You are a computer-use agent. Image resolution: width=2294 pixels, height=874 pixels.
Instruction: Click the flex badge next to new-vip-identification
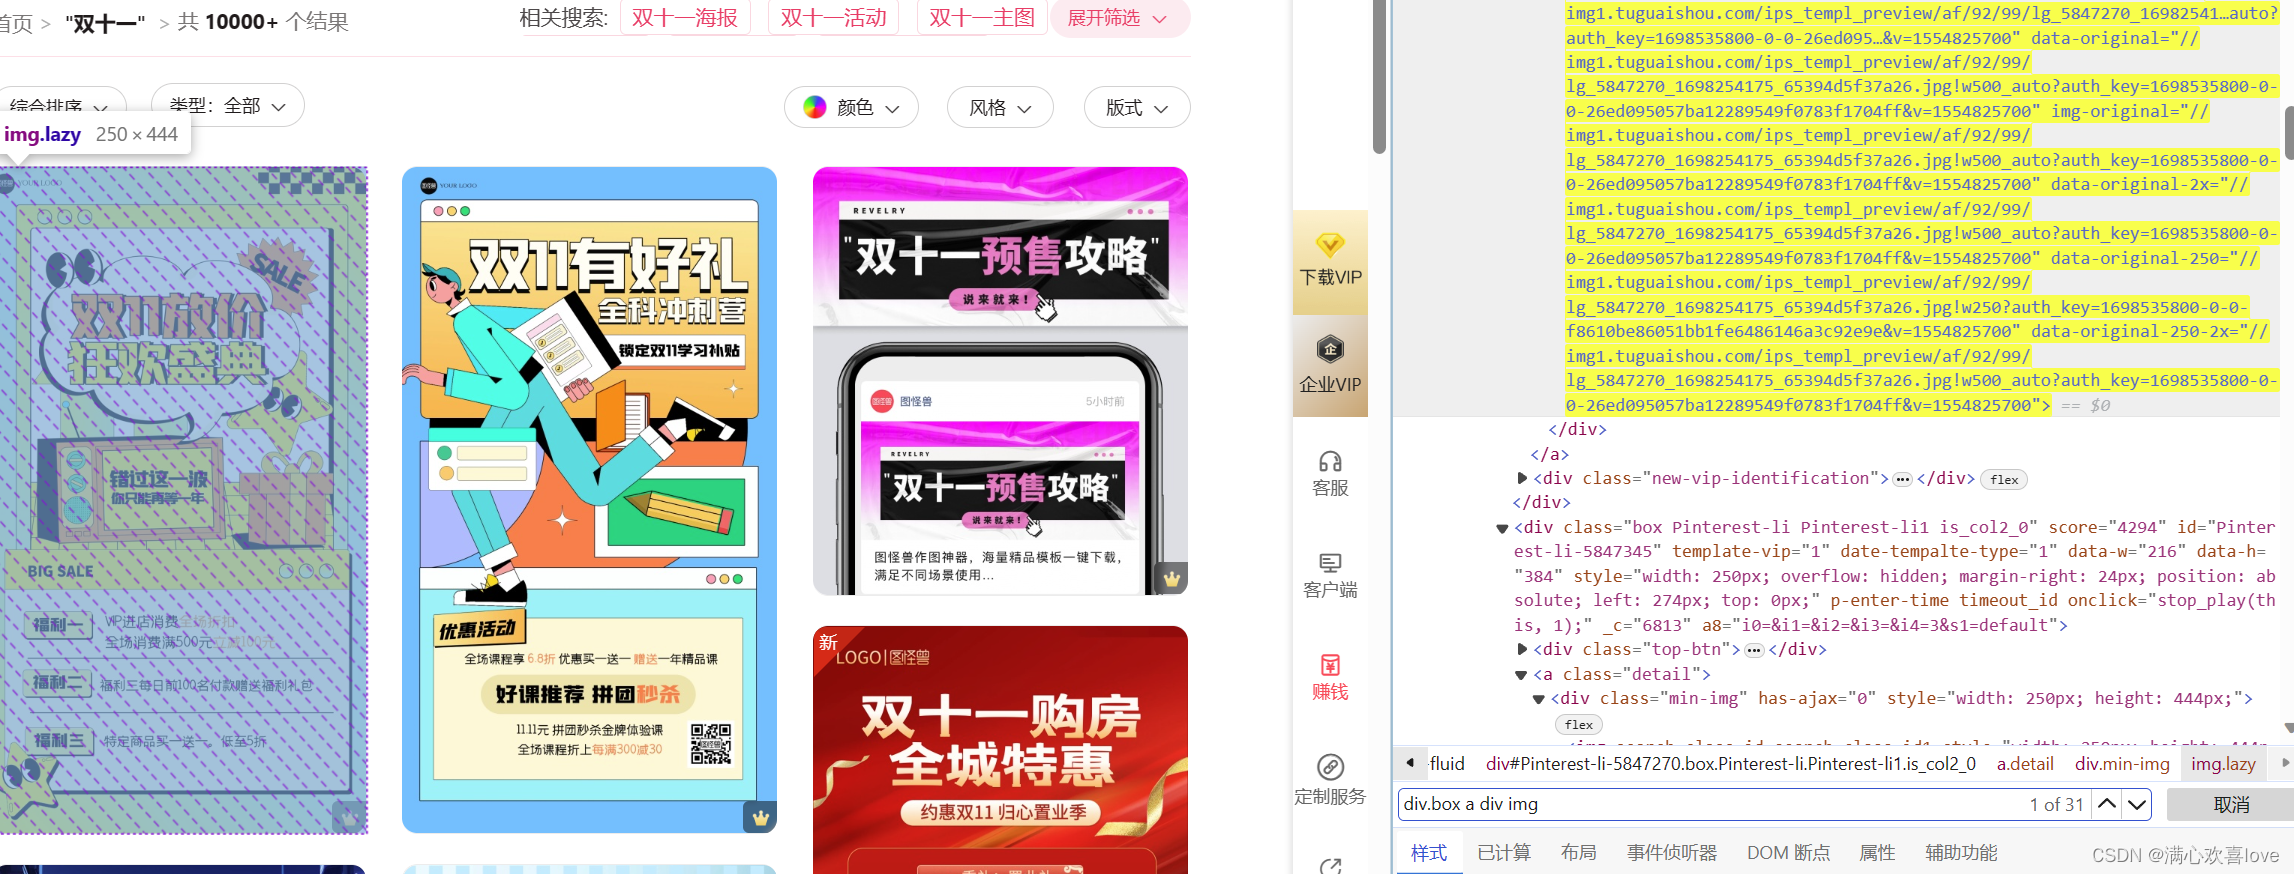(2004, 480)
